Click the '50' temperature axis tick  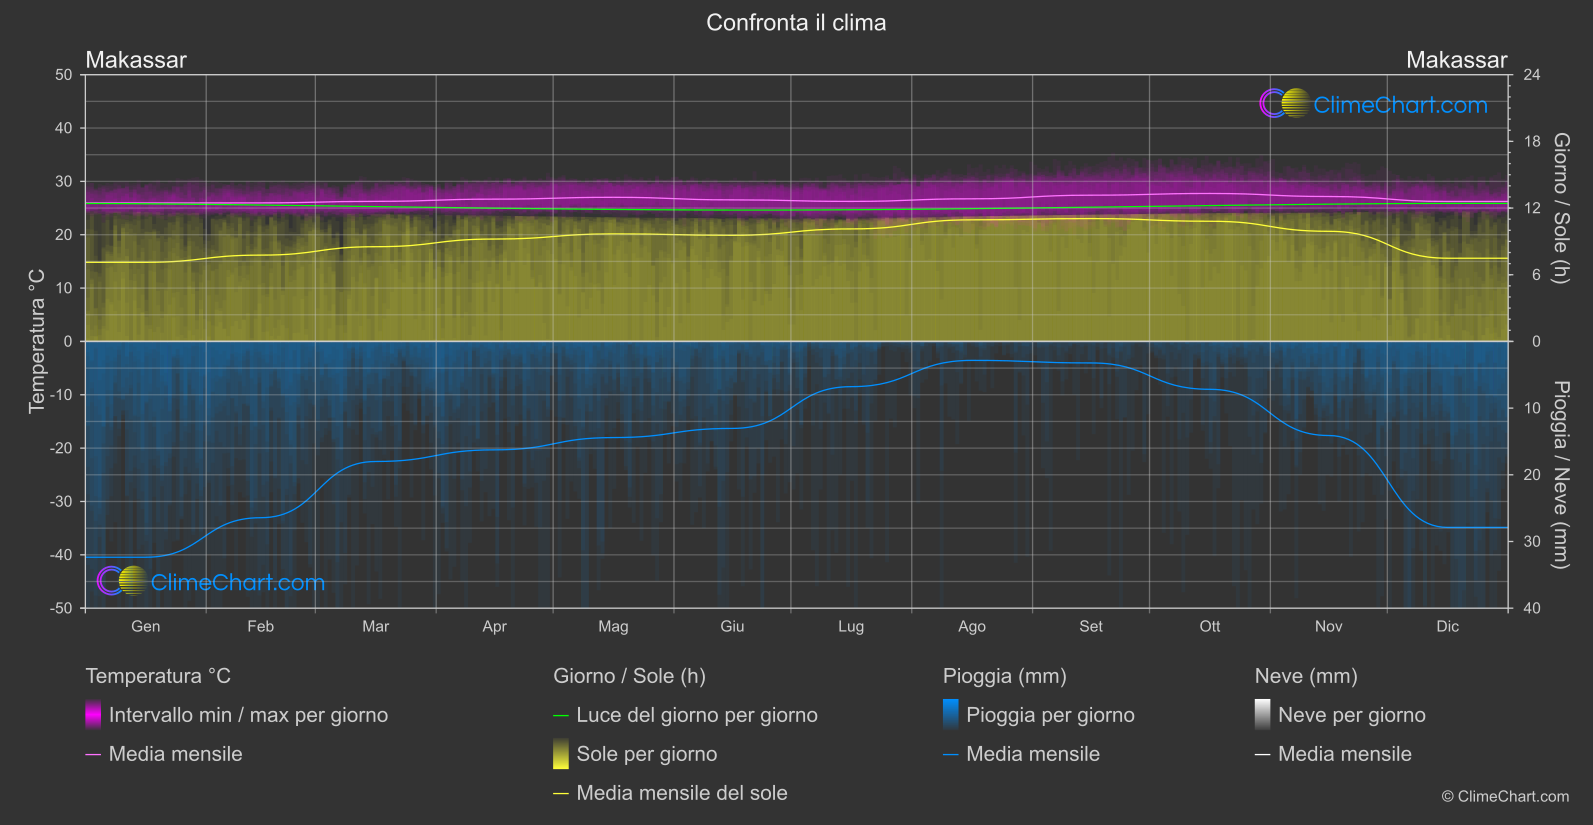(64, 75)
